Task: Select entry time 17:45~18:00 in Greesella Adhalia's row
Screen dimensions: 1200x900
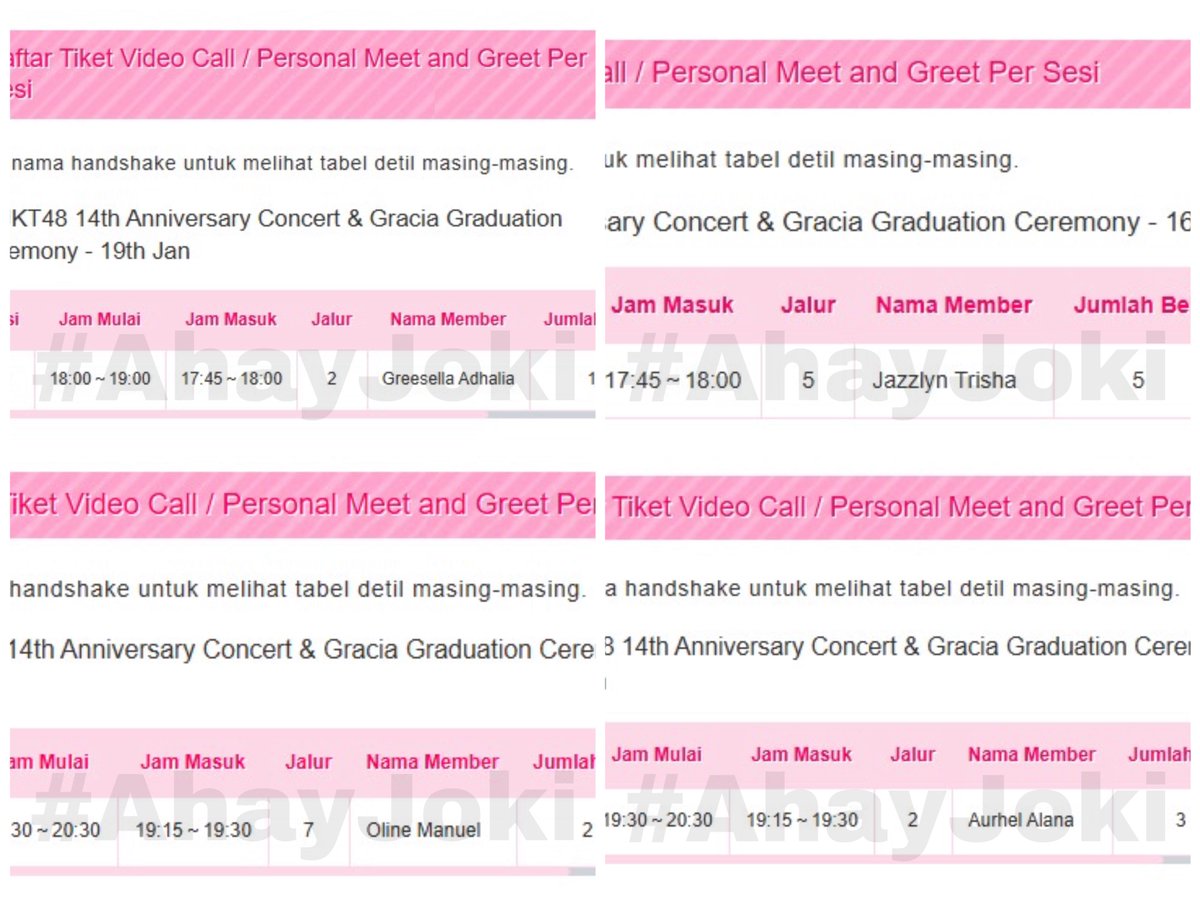Action: (232, 379)
